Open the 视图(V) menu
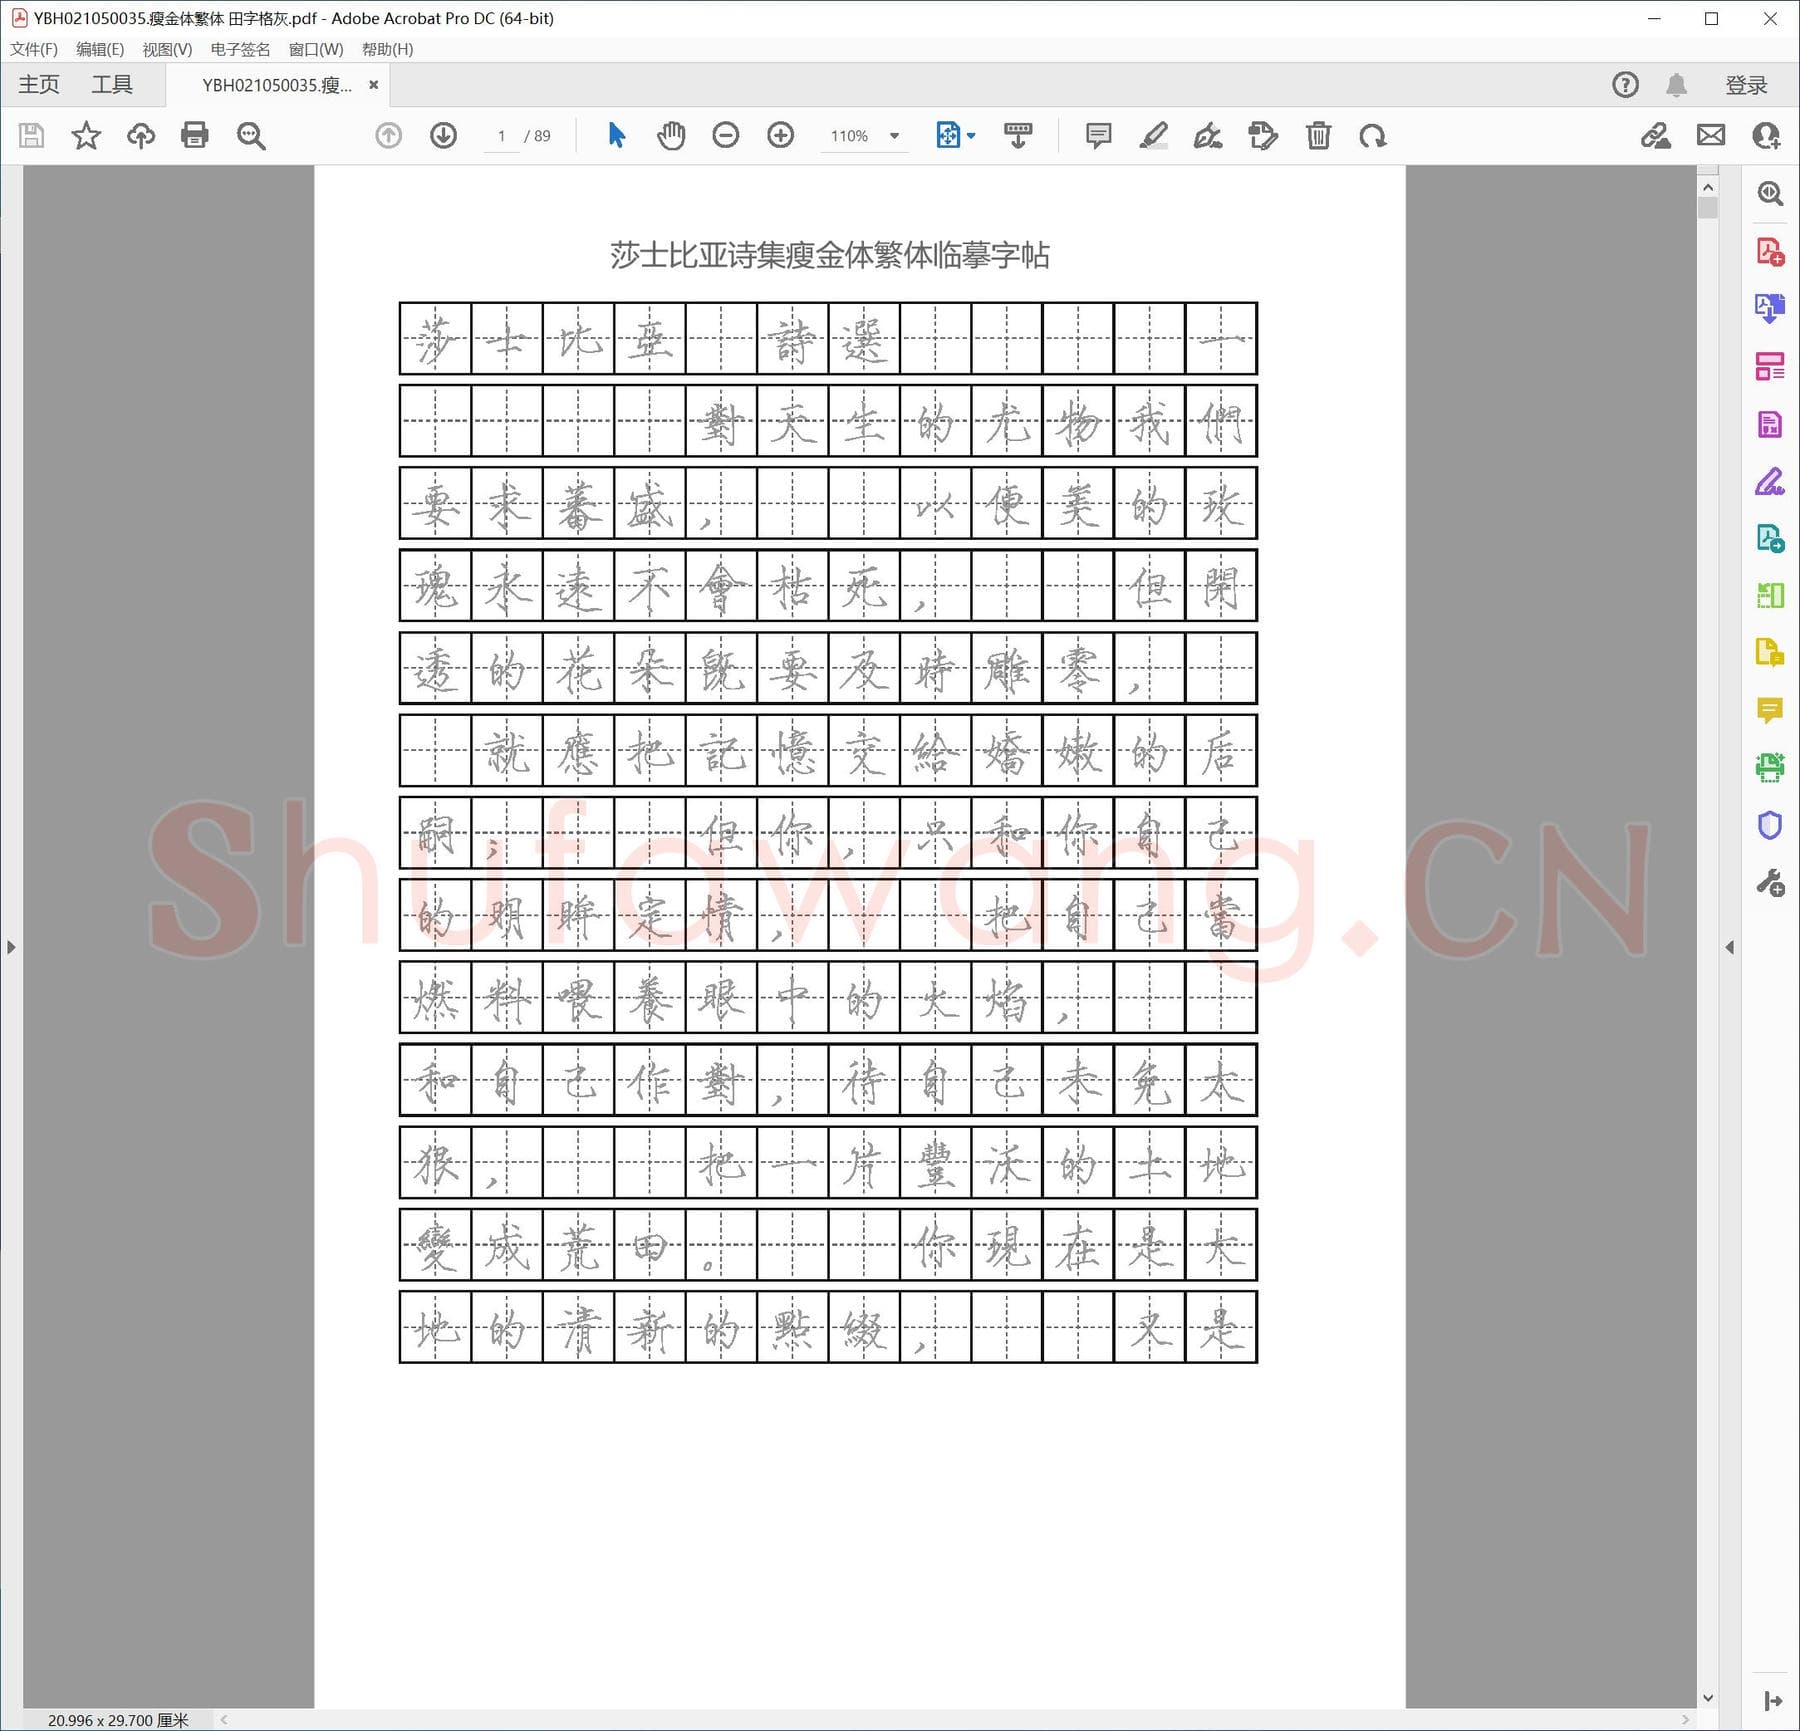The image size is (1800, 1731). click(167, 49)
